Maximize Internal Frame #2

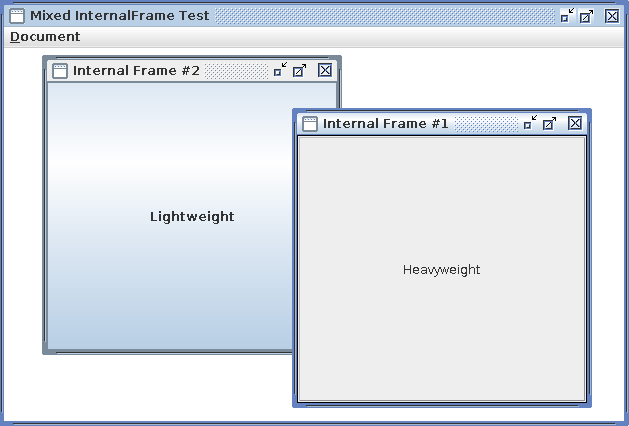tap(300, 70)
